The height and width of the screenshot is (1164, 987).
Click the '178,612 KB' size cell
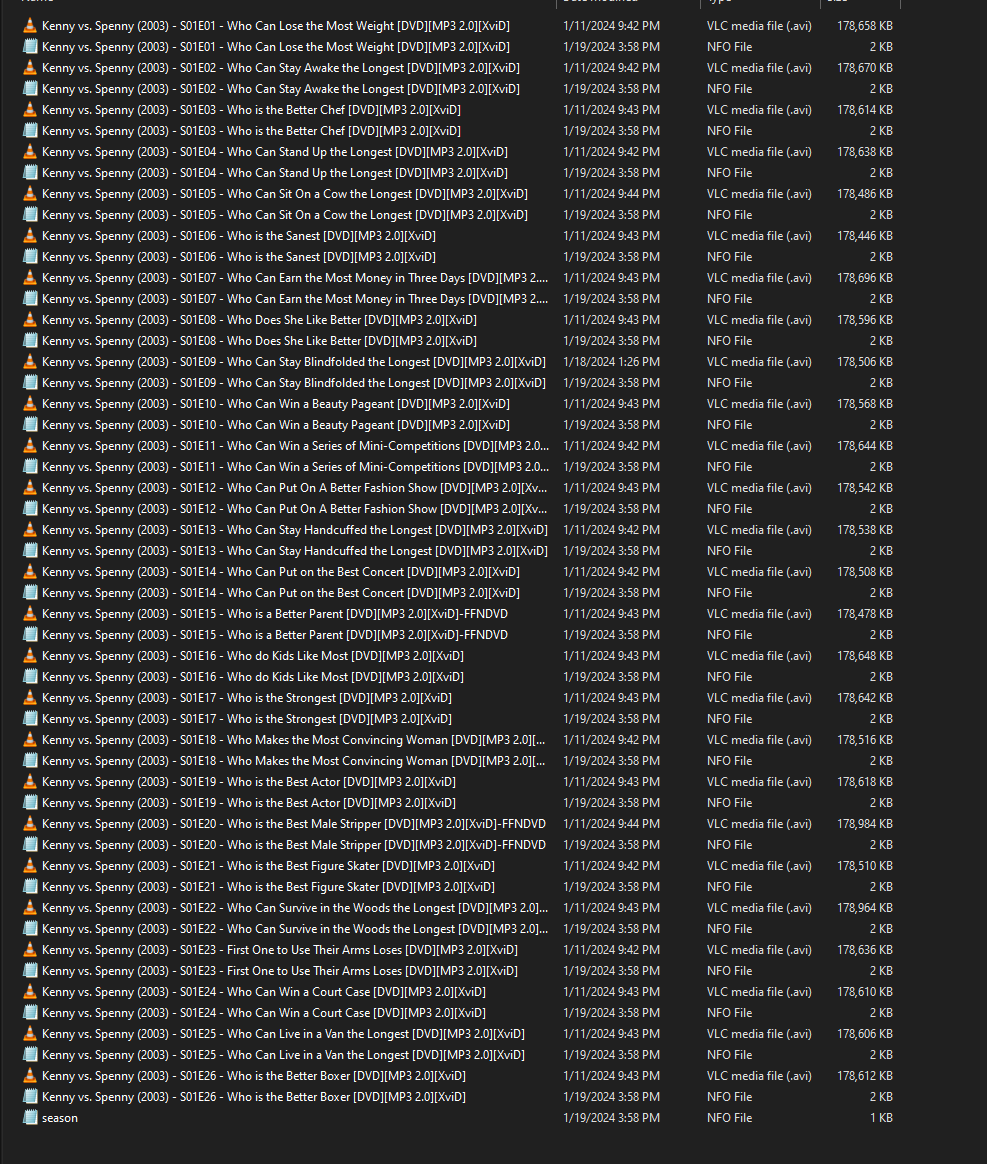(x=865, y=1075)
